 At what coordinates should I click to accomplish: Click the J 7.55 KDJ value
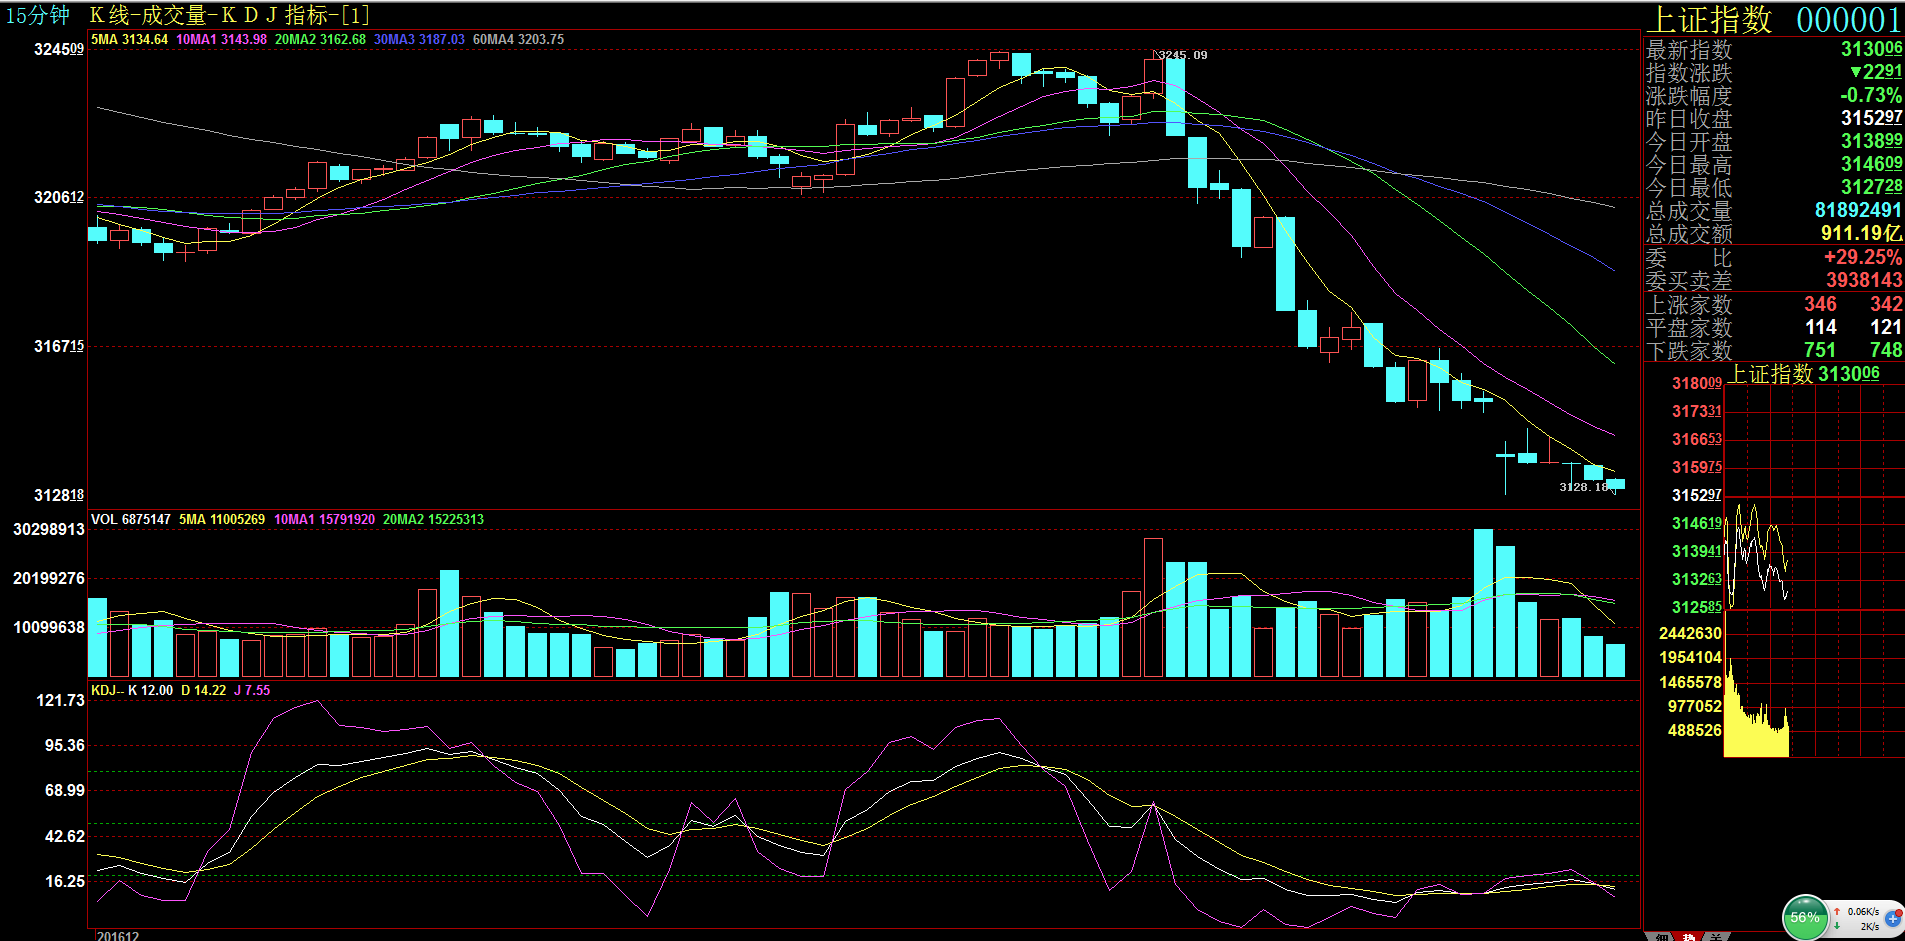coord(252,691)
